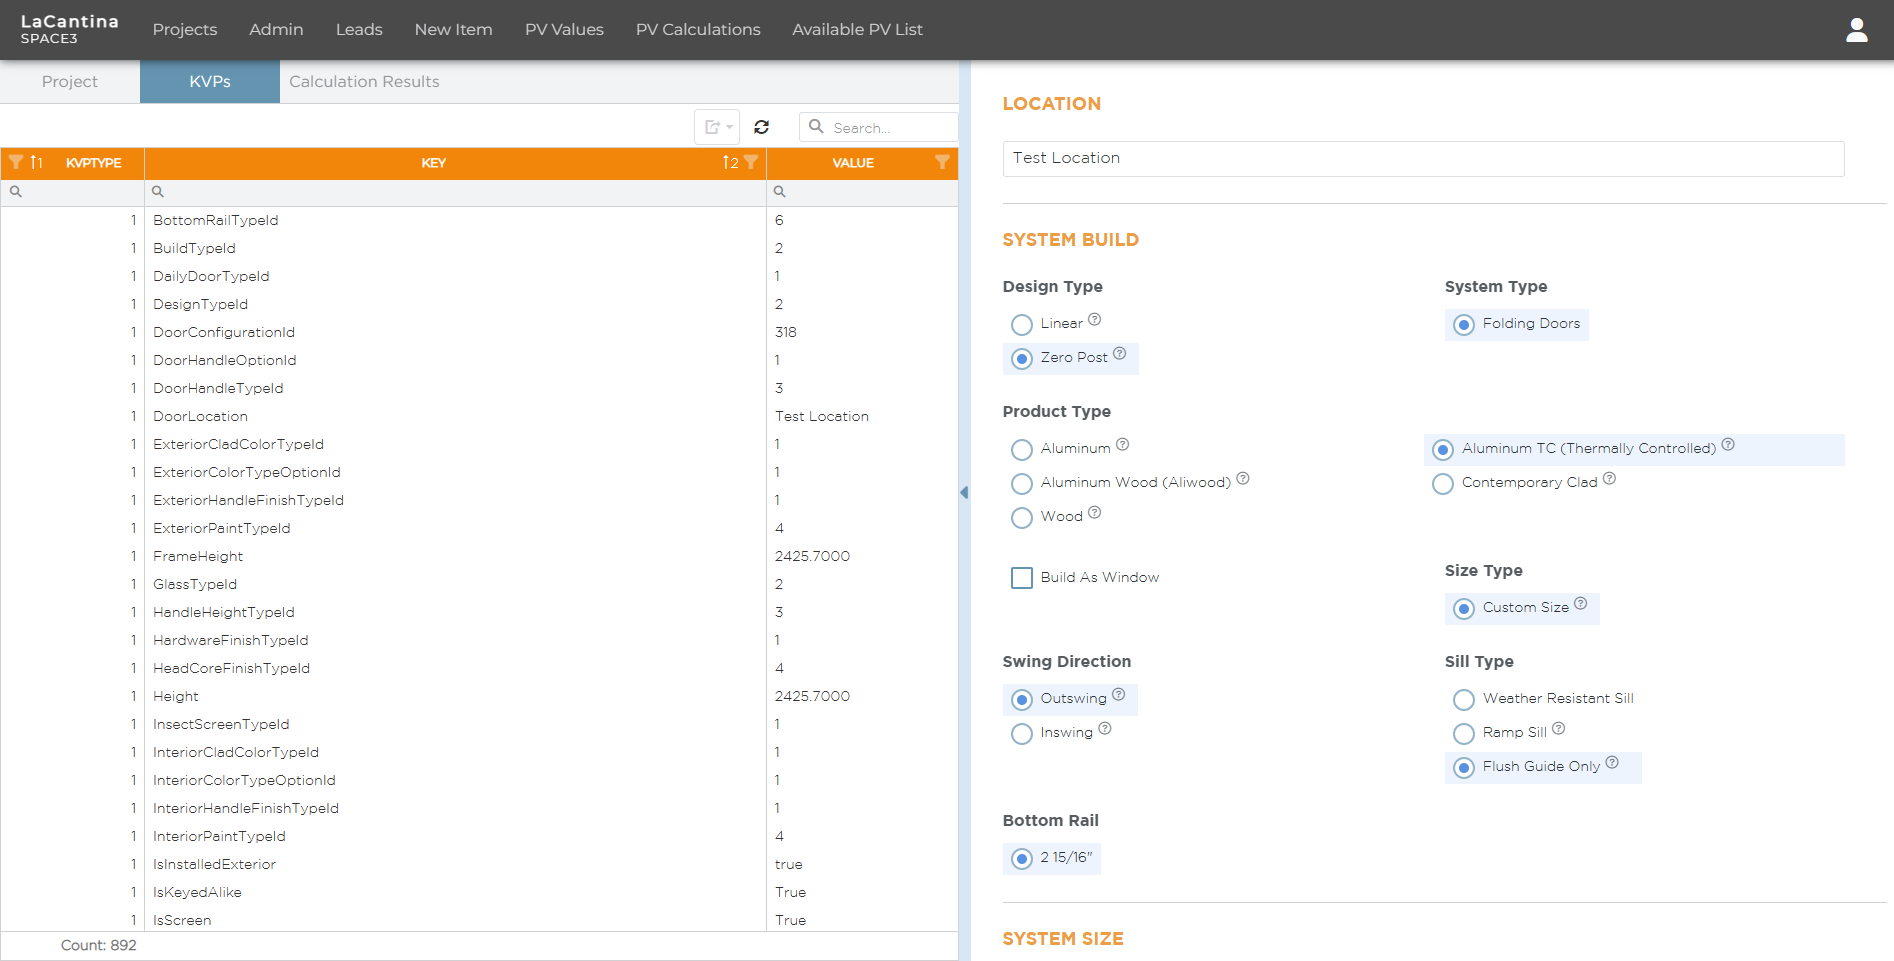Click the Inswing help icon
1894x961 pixels.
pos(1105,729)
